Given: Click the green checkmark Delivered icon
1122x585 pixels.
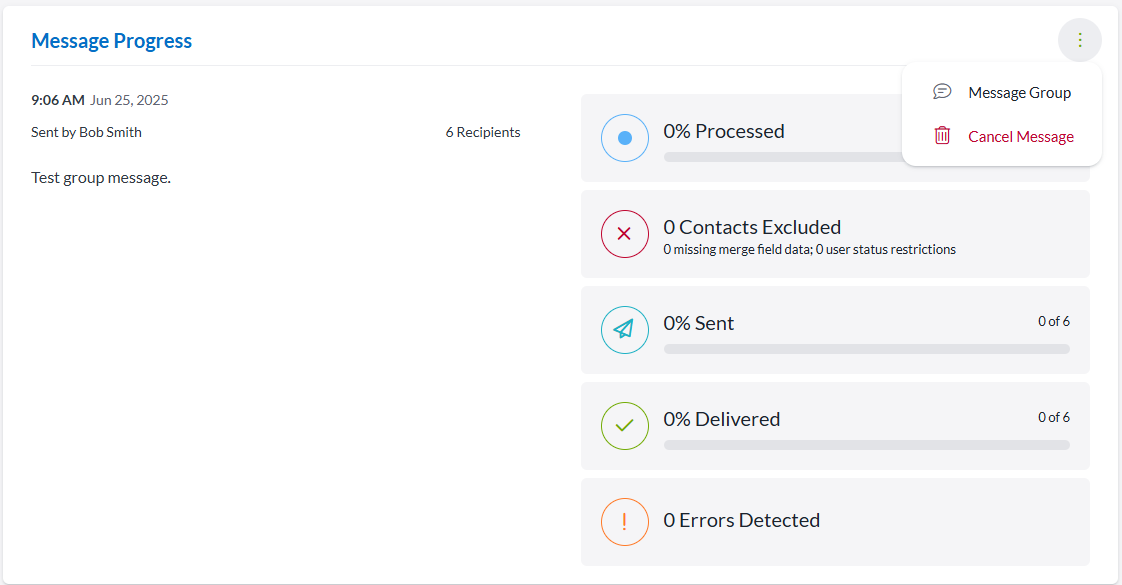Looking at the screenshot, I should 625,426.
